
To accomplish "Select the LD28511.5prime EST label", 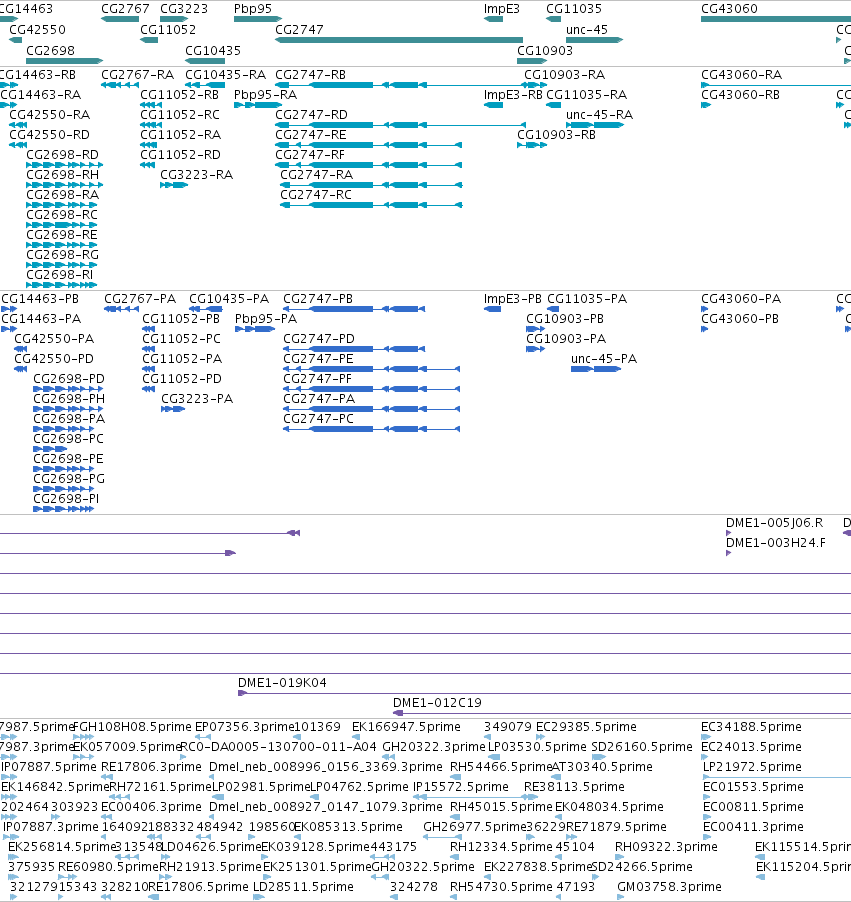I will [303, 886].
